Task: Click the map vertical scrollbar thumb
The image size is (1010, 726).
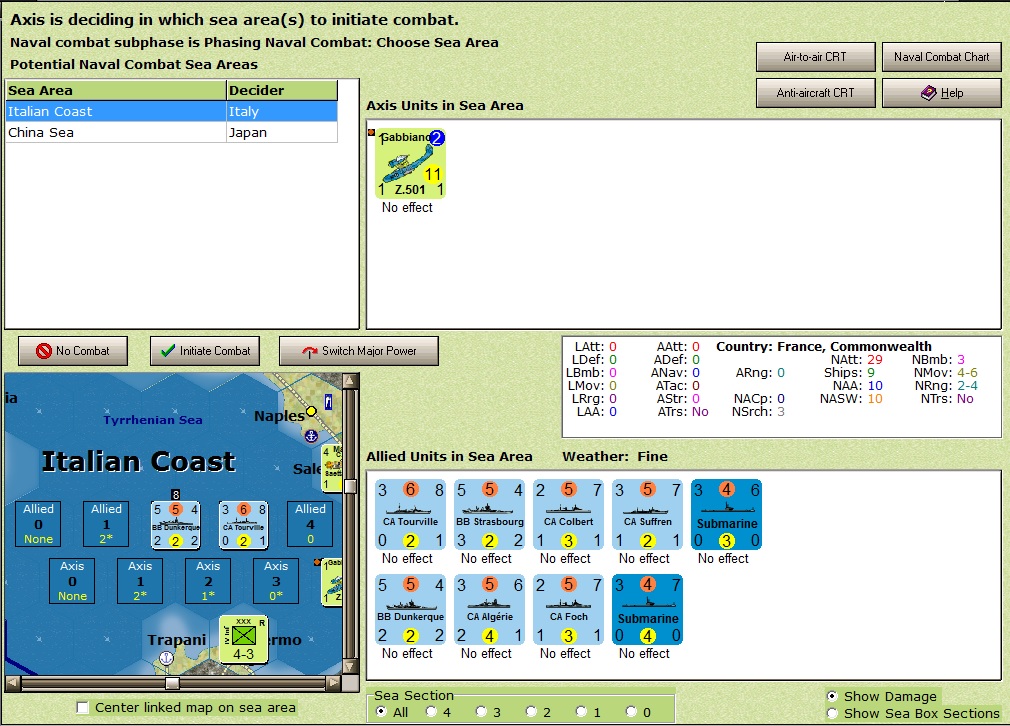Action: click(x=350, y=486)
